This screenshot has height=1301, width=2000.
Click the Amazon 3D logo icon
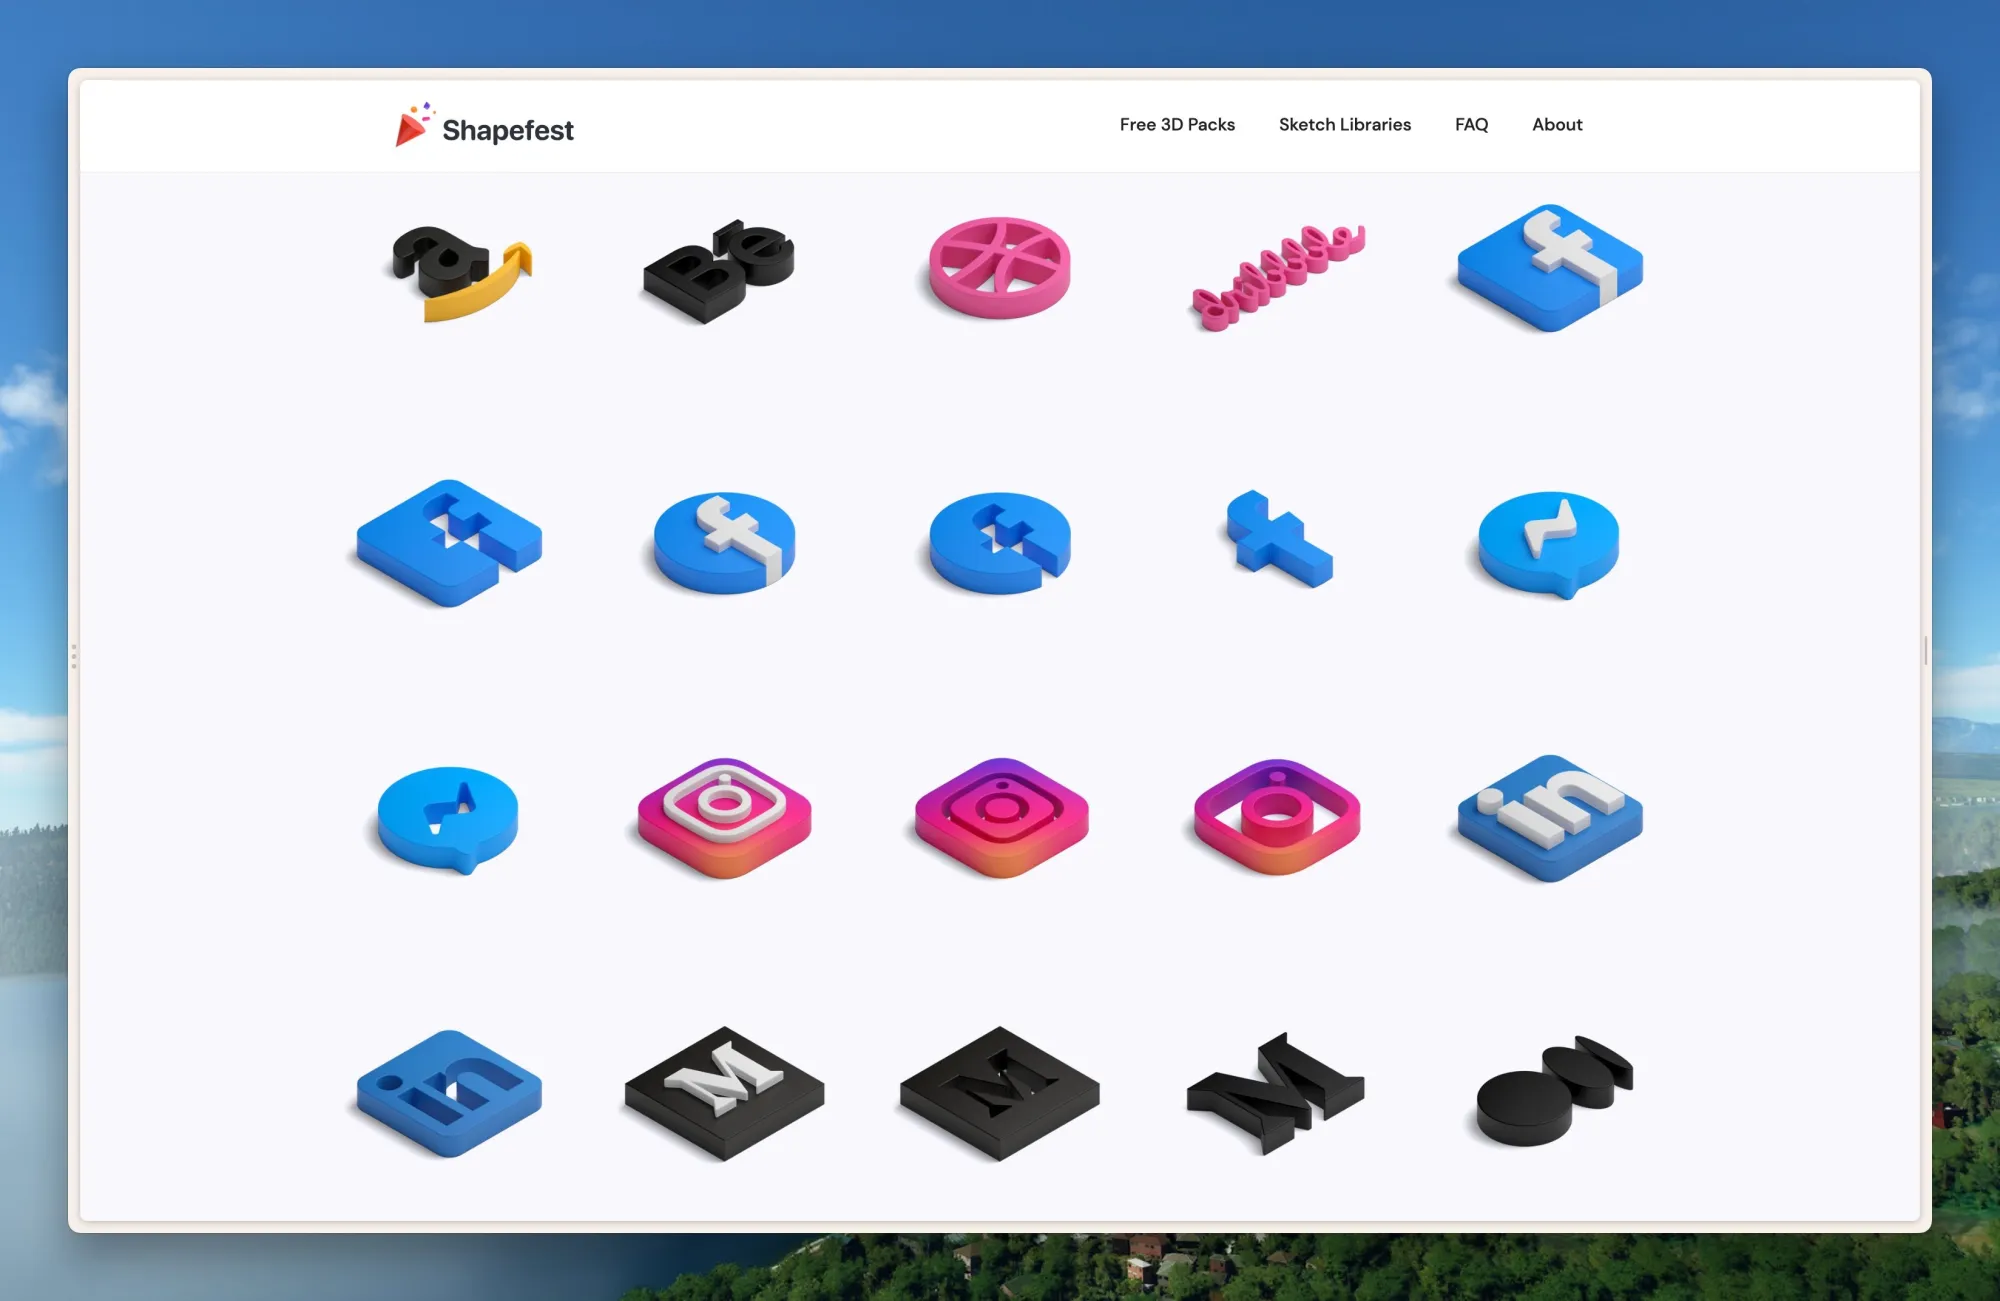pos(460,272)
